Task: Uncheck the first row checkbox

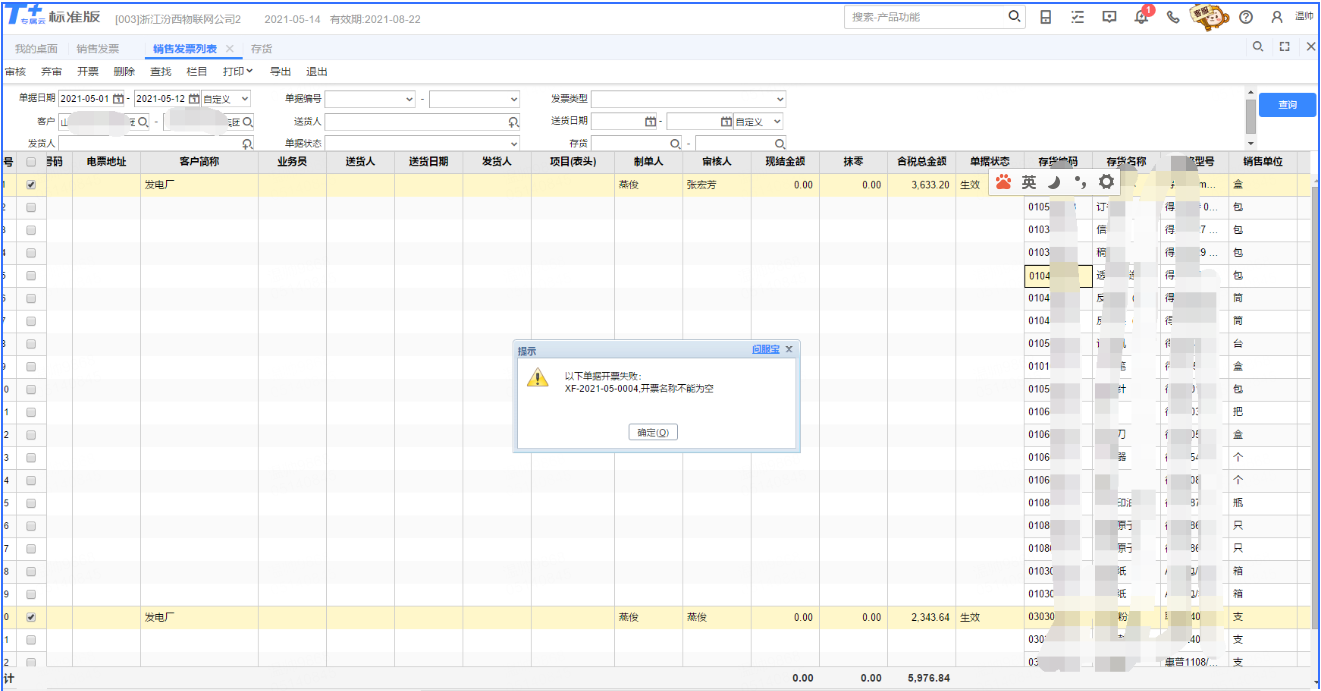Action: [x=31, y=185]
